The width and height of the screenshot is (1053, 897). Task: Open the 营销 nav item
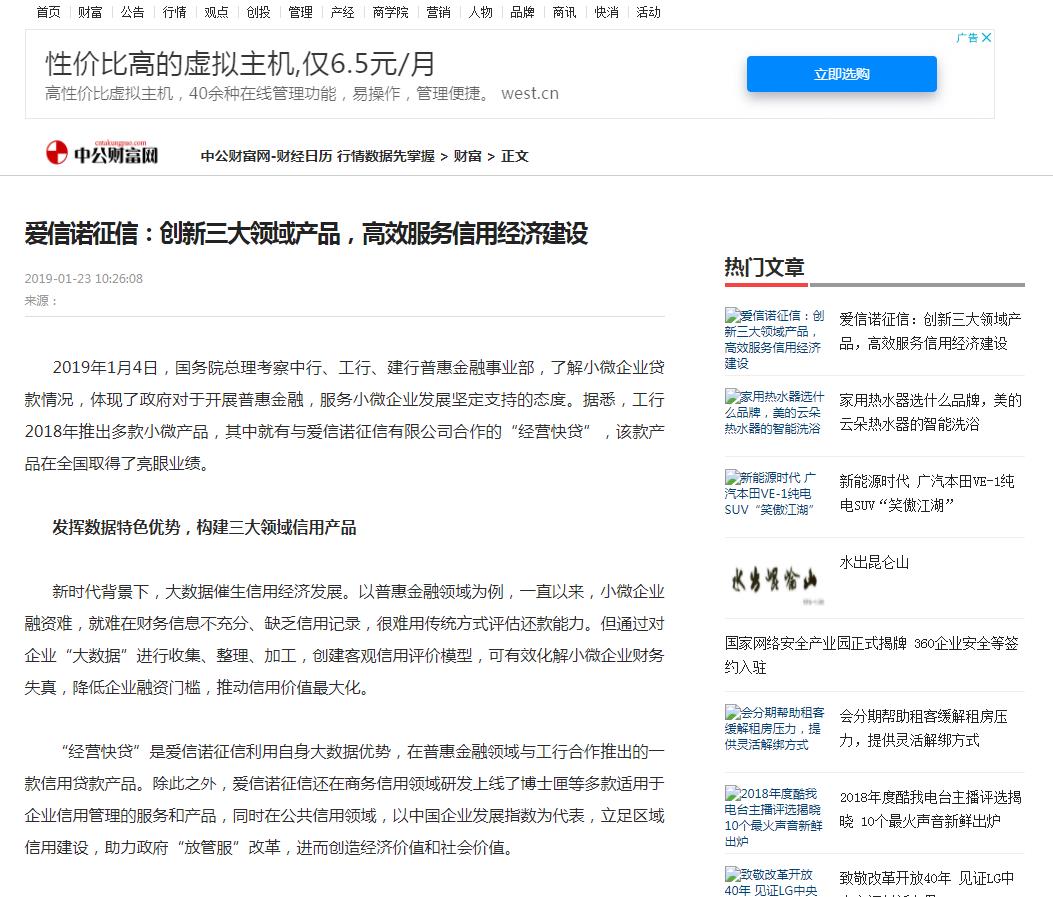click(x=439, y=12)
